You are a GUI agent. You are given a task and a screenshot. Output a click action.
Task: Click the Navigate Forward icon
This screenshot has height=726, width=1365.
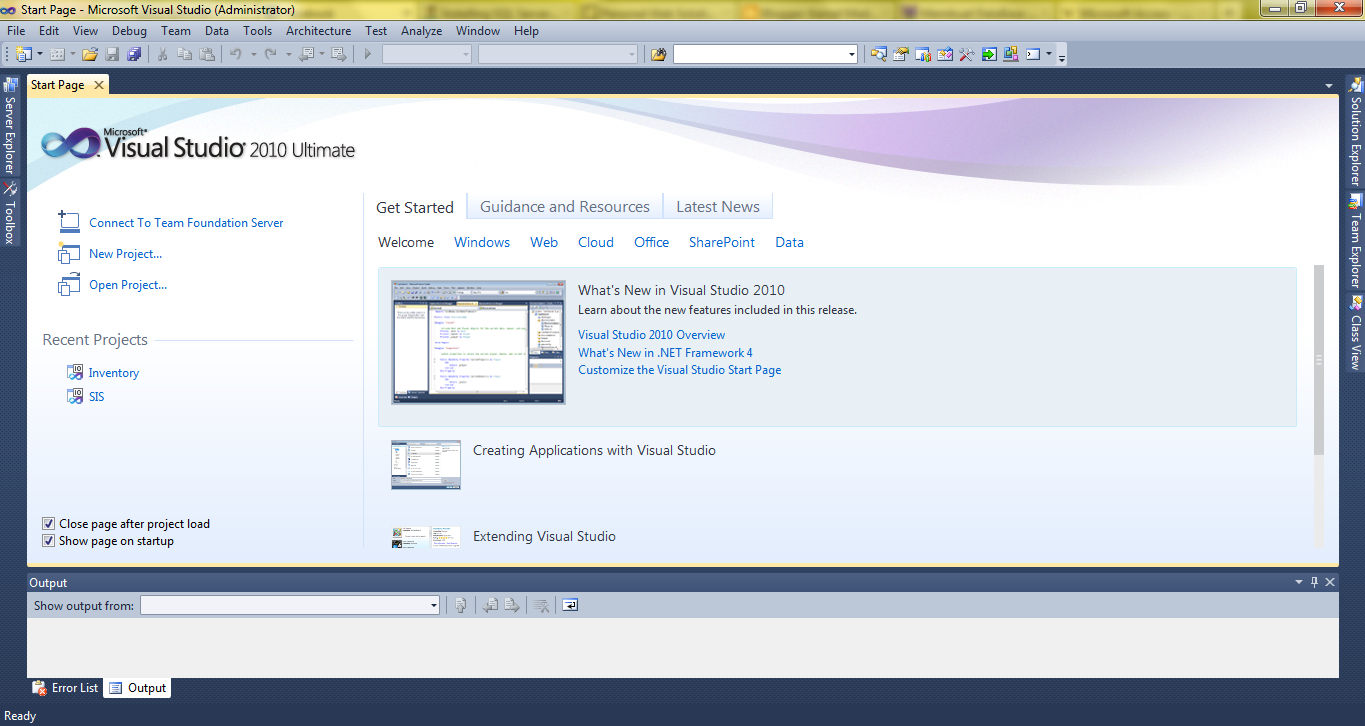(x=338, y=54)
